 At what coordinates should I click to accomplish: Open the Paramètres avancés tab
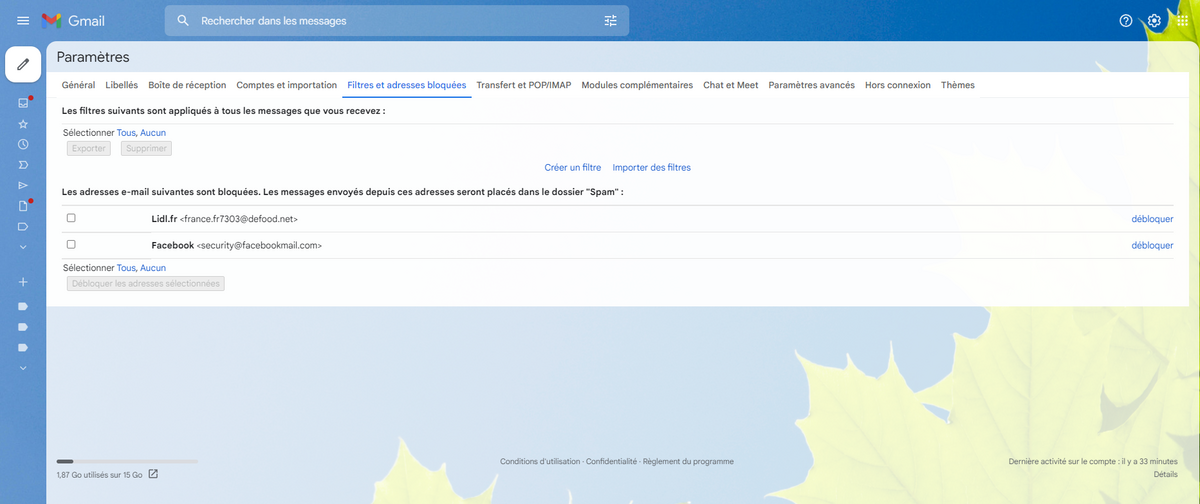[812, 85]
